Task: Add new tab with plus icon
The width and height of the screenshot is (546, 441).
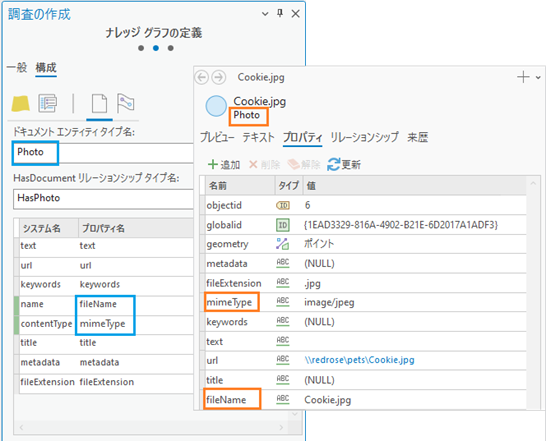Action: pos(523,77)
